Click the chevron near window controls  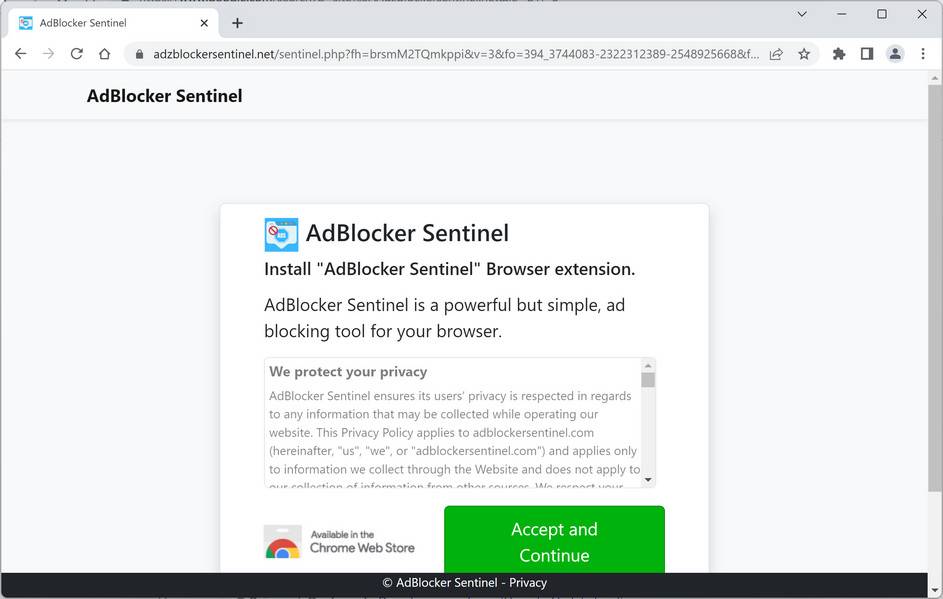point(802,15)
